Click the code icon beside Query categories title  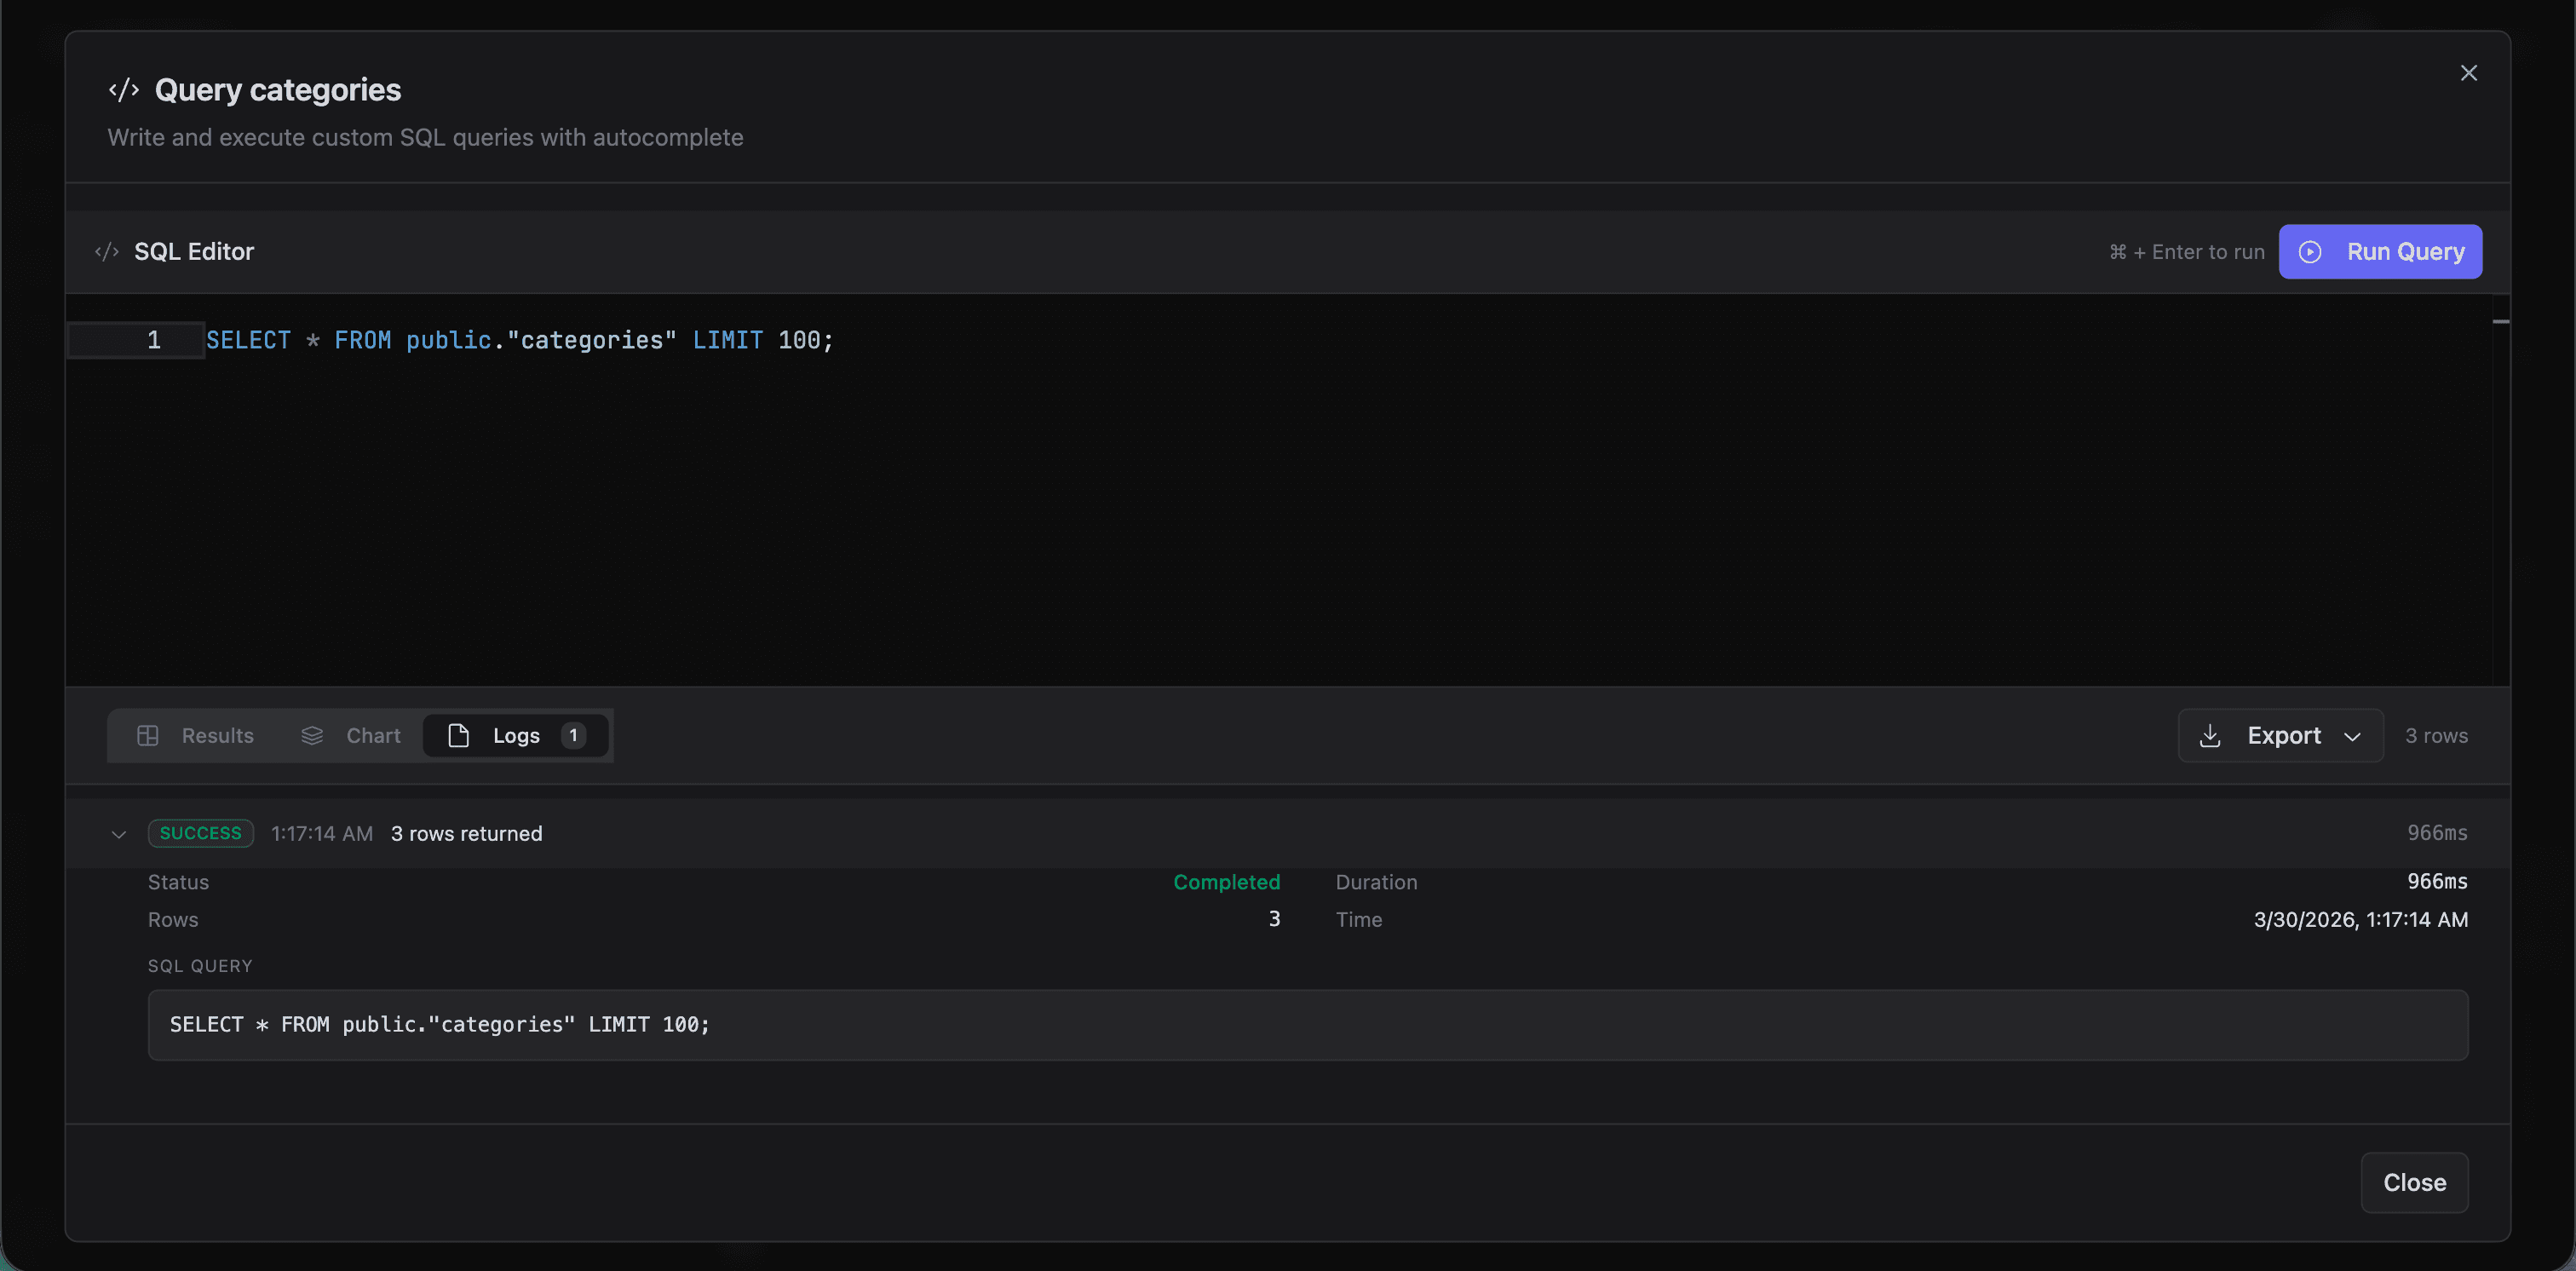coord(123,89)
